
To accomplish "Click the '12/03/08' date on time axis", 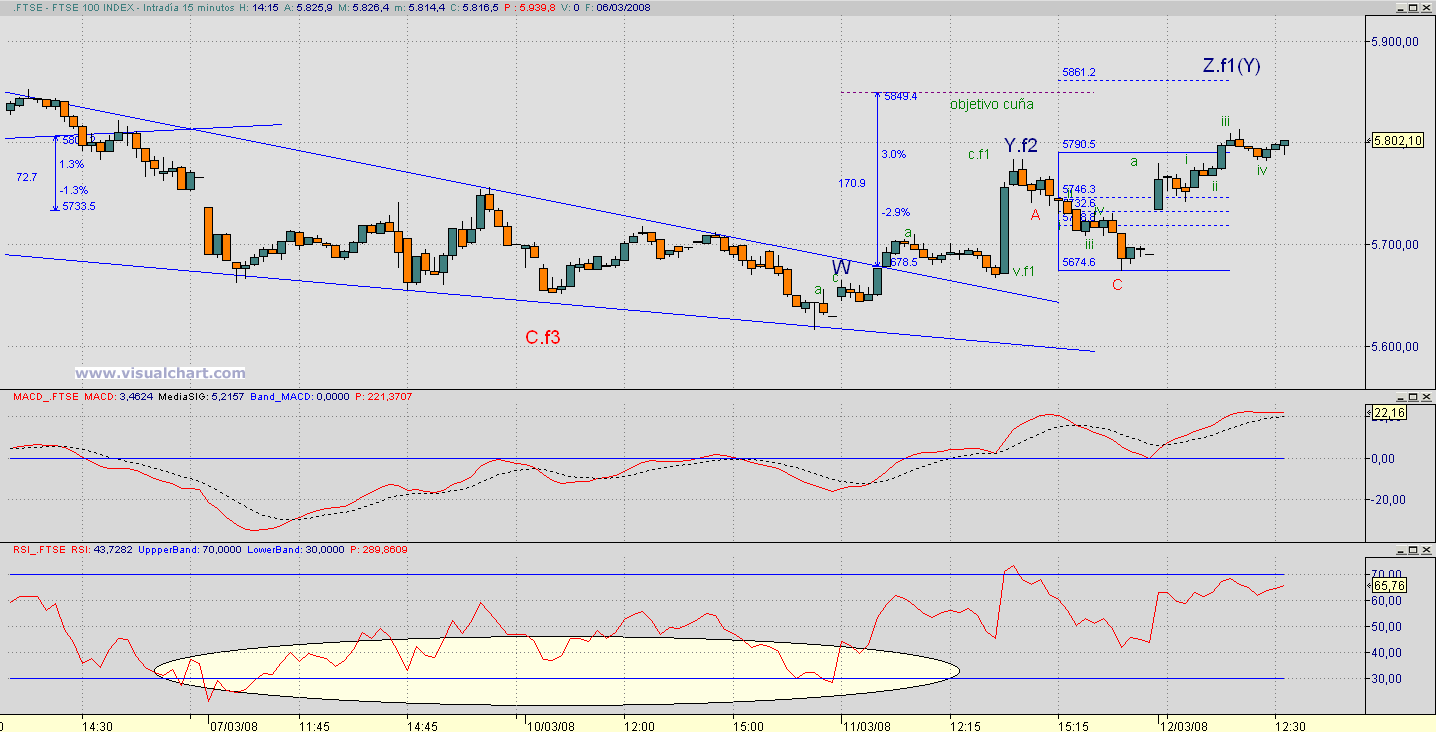I will (1182, 725).
